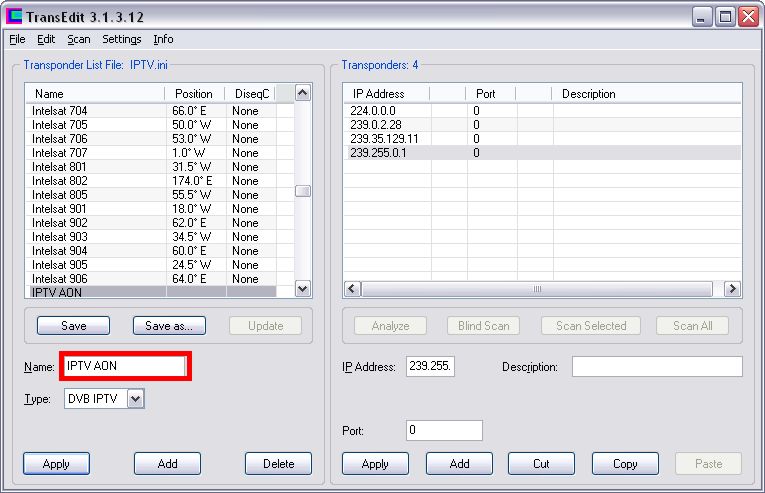
Task: Click the DiseqC column header
Action: 250,94
